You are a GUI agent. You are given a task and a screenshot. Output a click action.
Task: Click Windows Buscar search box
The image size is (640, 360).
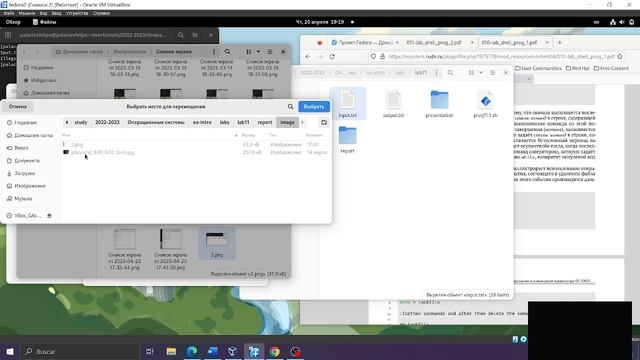[80, 351]
